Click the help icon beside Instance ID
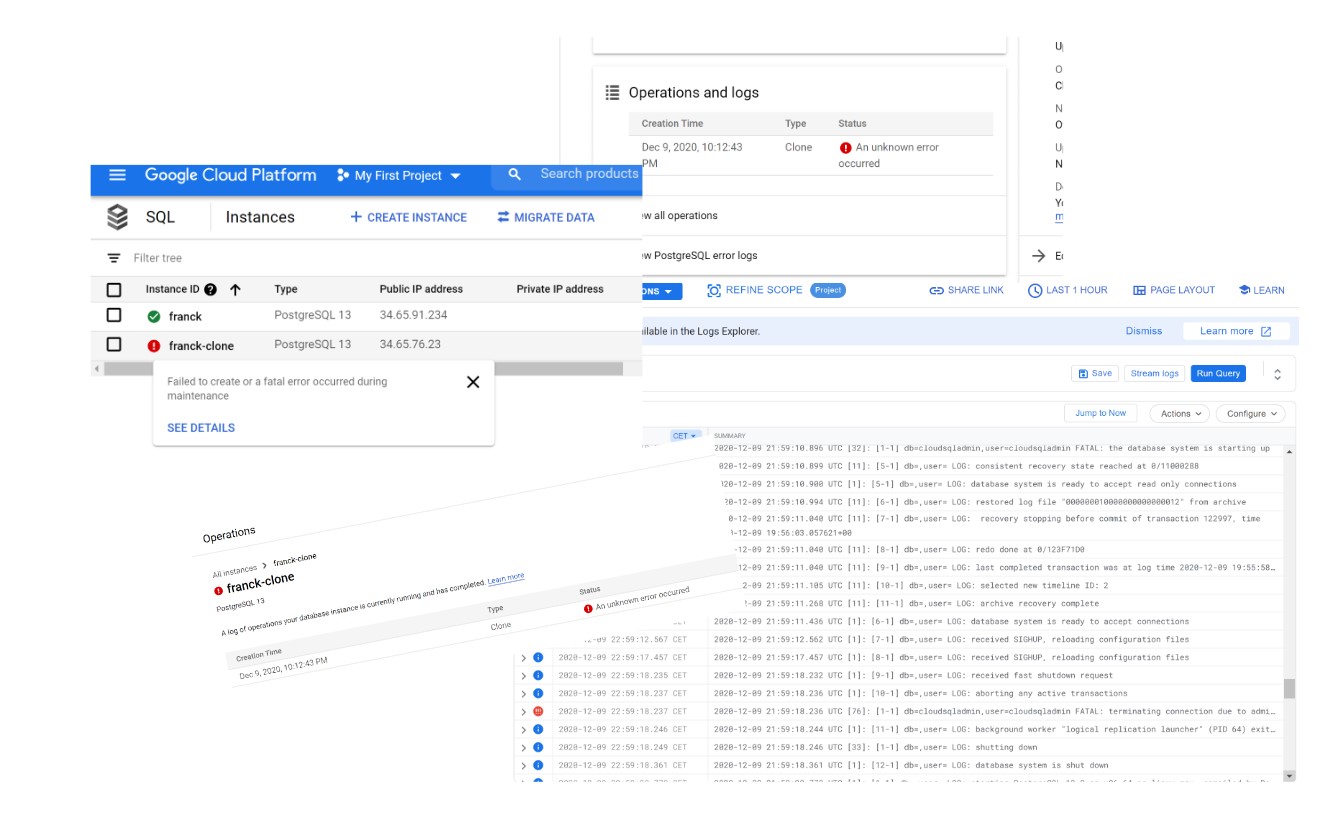1327x822 pixels. coord(210,289)
